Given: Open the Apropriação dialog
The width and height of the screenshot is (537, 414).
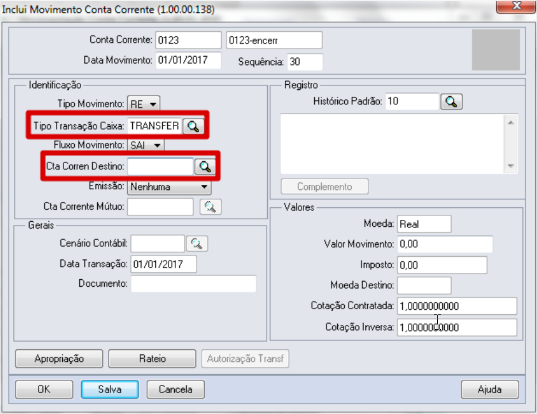Looking at the screenshot, I should coord(59,359).
